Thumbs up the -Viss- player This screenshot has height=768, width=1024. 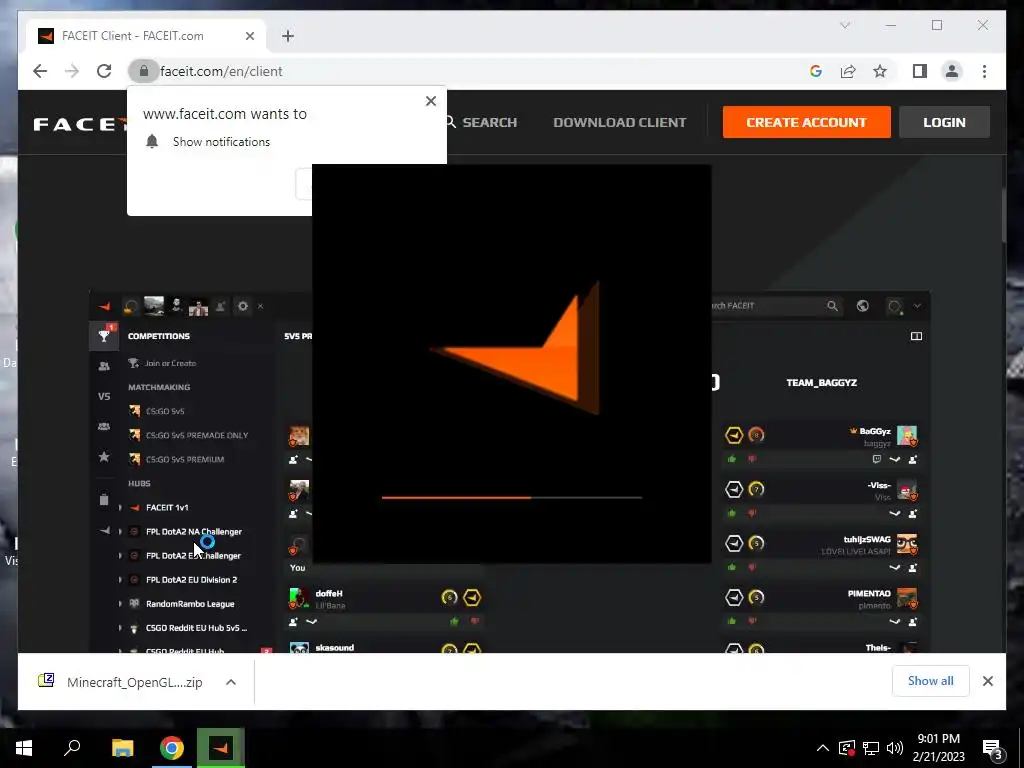tap(731, 513)
